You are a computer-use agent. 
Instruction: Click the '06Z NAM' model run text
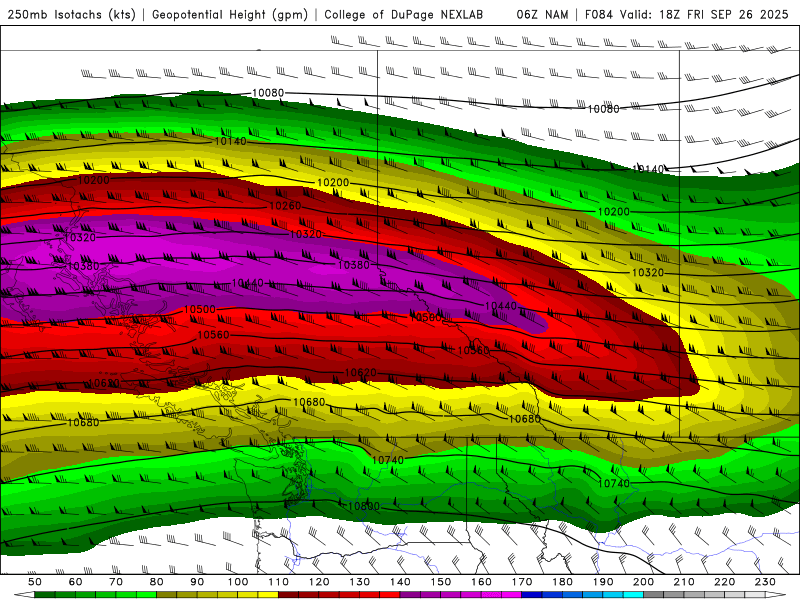coord(542,14)
